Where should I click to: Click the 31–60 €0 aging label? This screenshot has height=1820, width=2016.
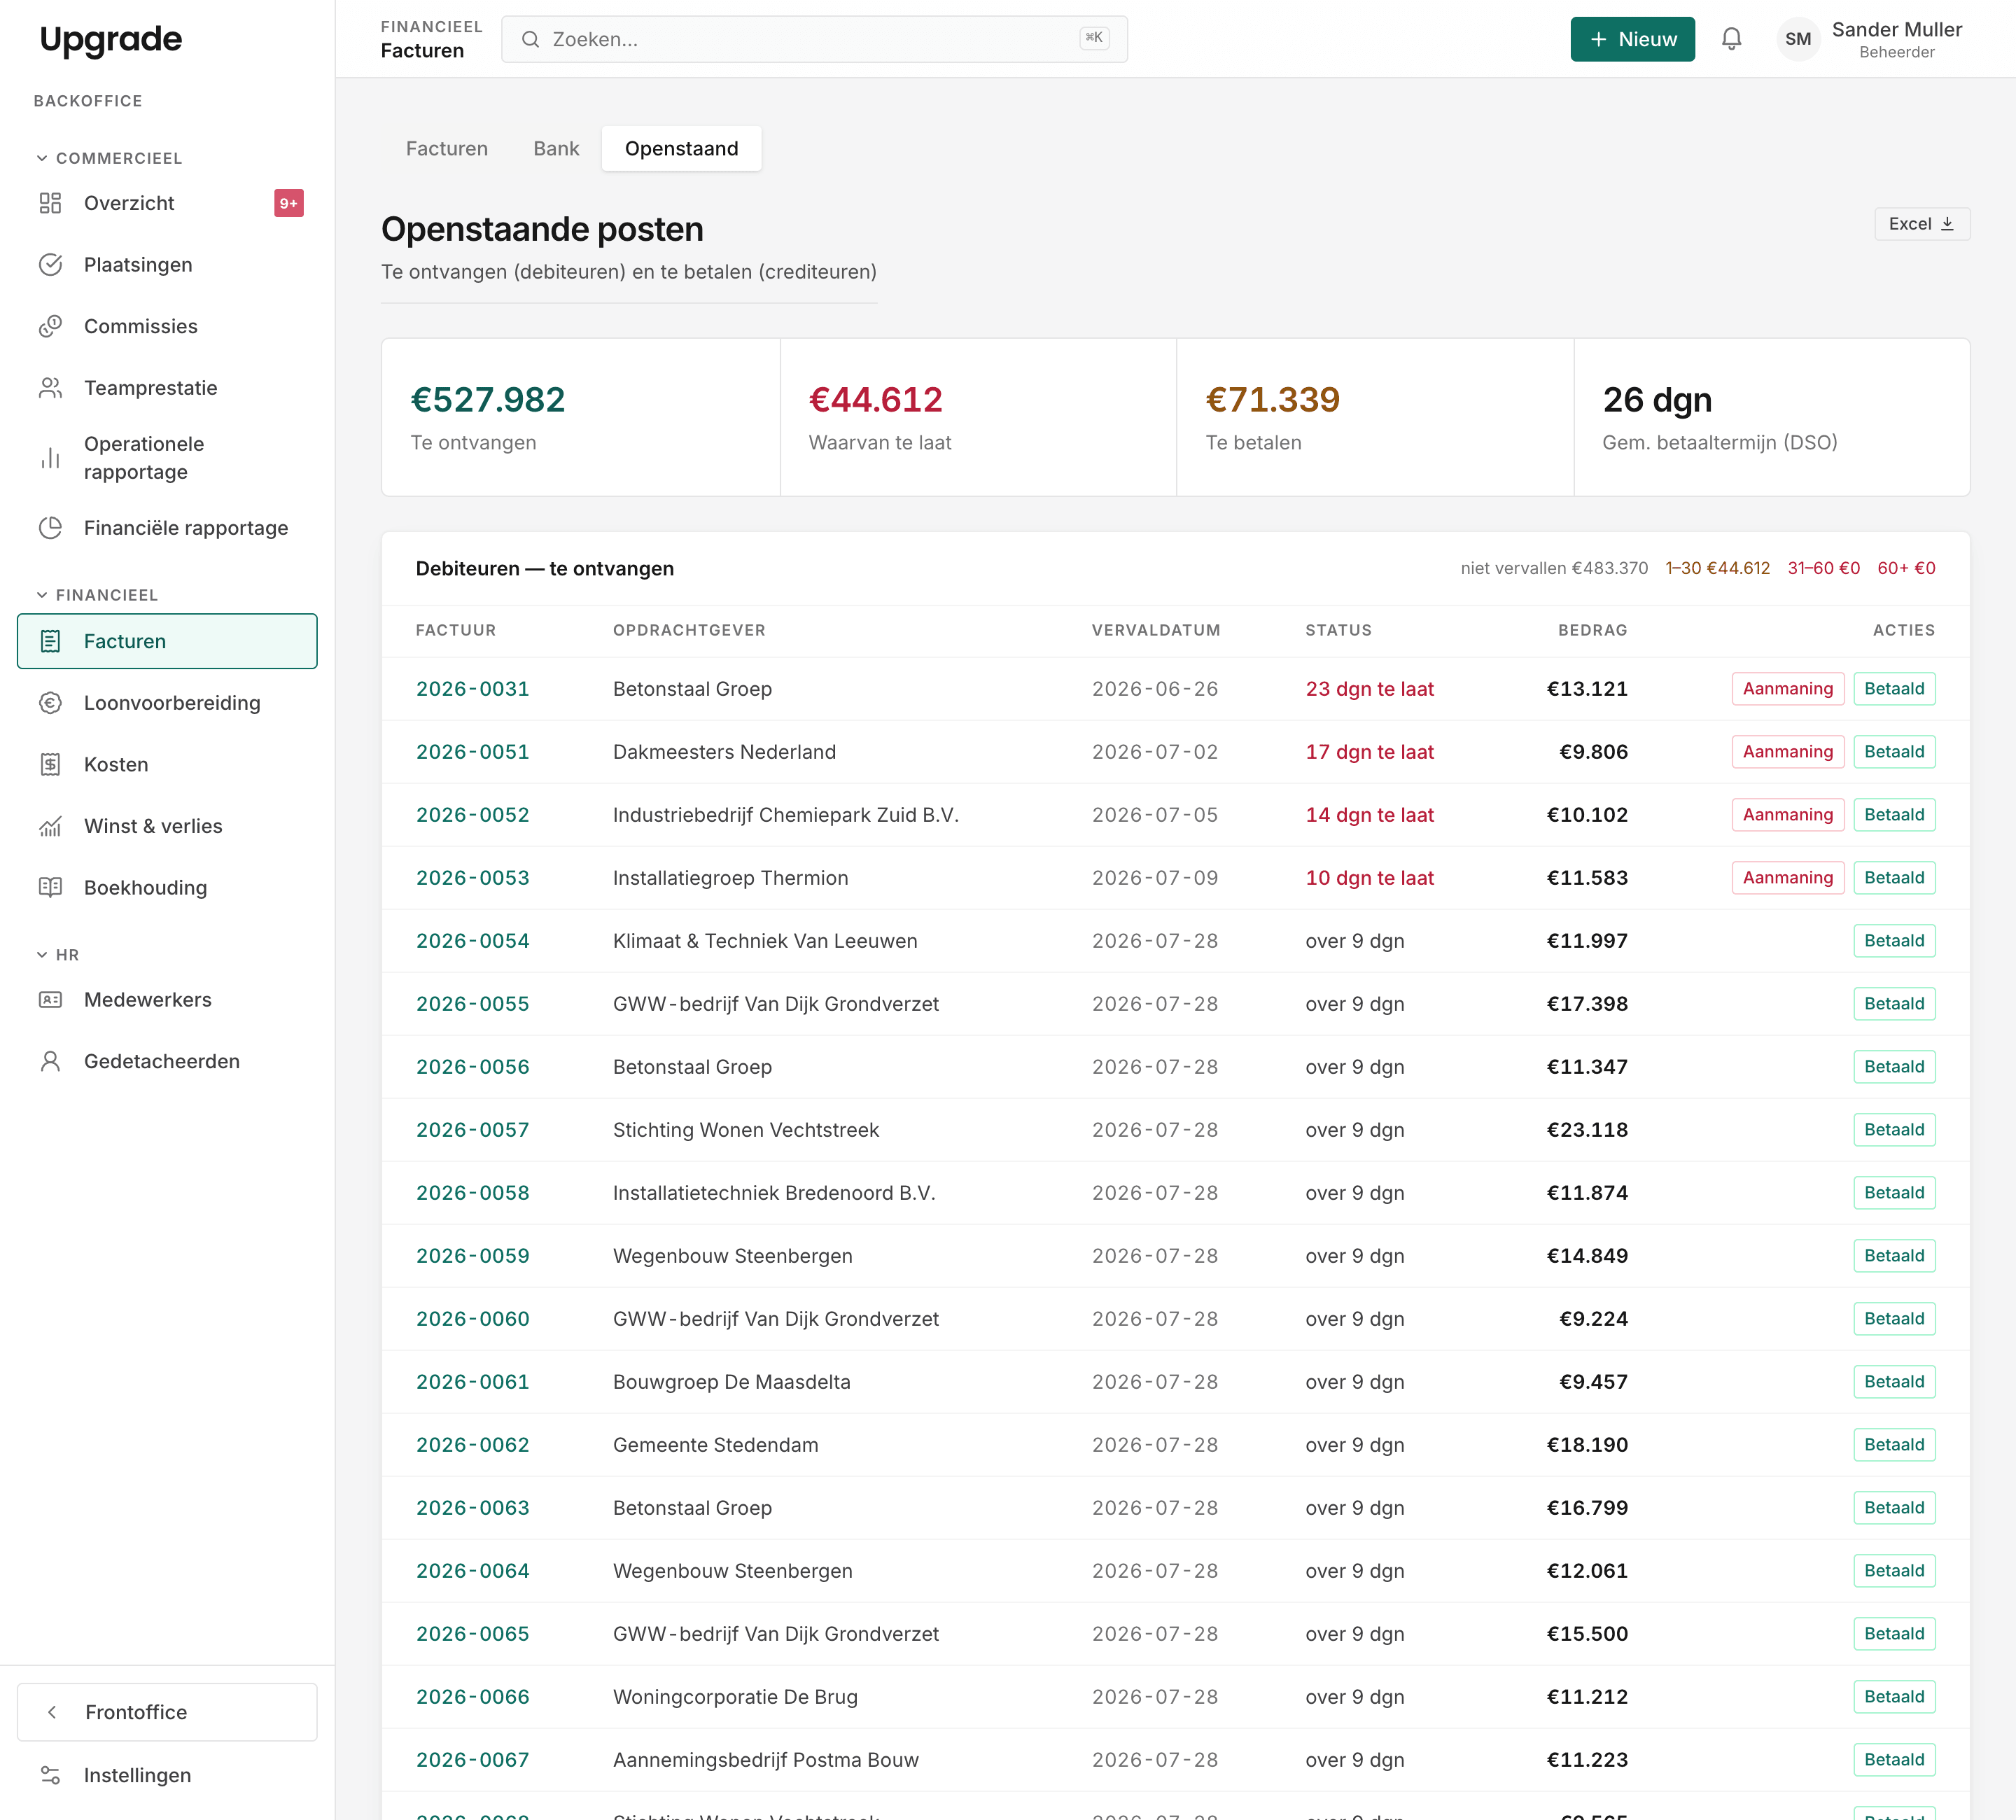(x=1823, y=568)
